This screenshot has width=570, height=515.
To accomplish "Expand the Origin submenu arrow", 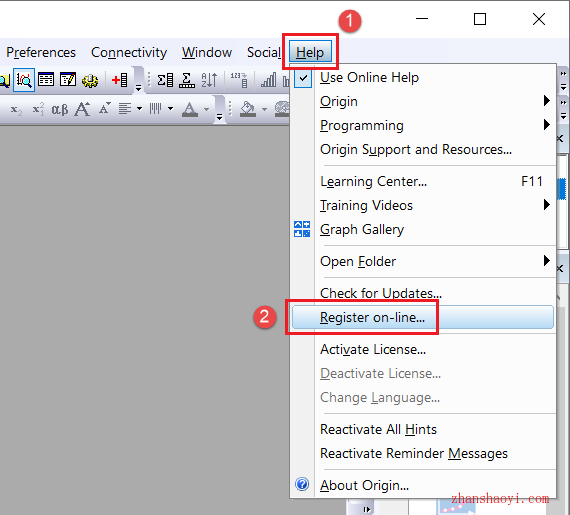I will coord(546,101).
